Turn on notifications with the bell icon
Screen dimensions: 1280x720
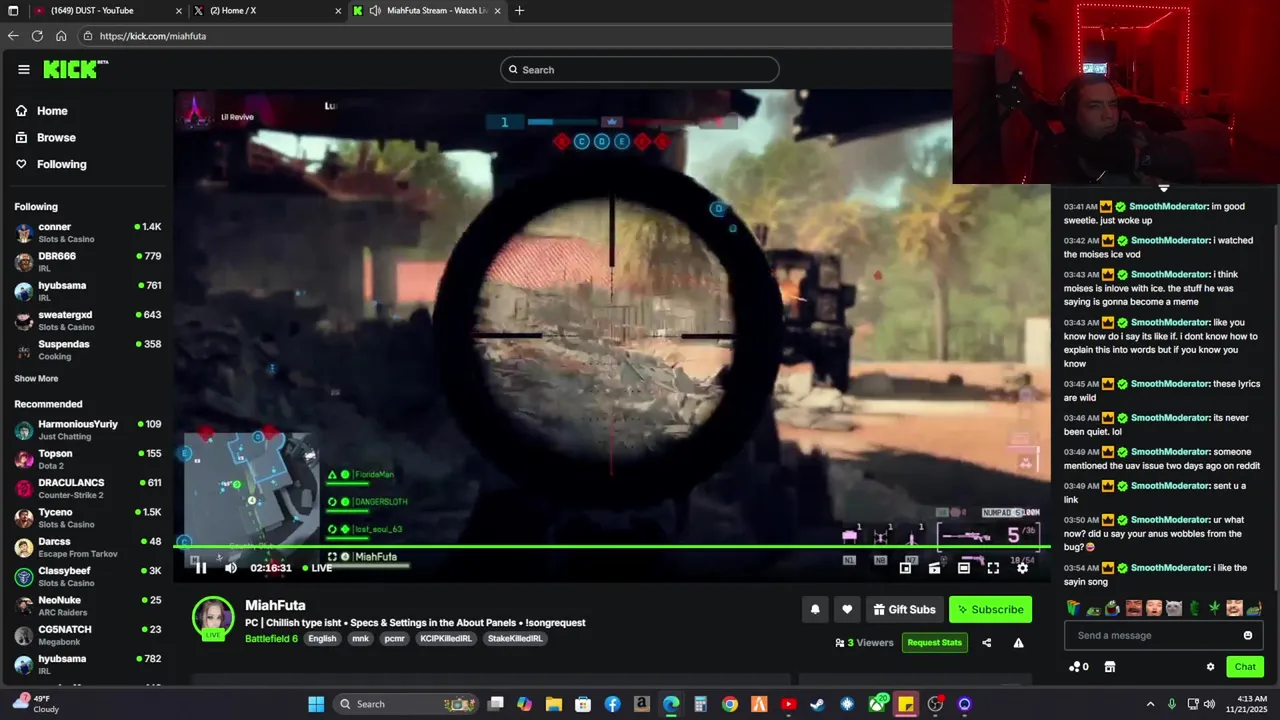pyautogui.click(x=815, y=609)
